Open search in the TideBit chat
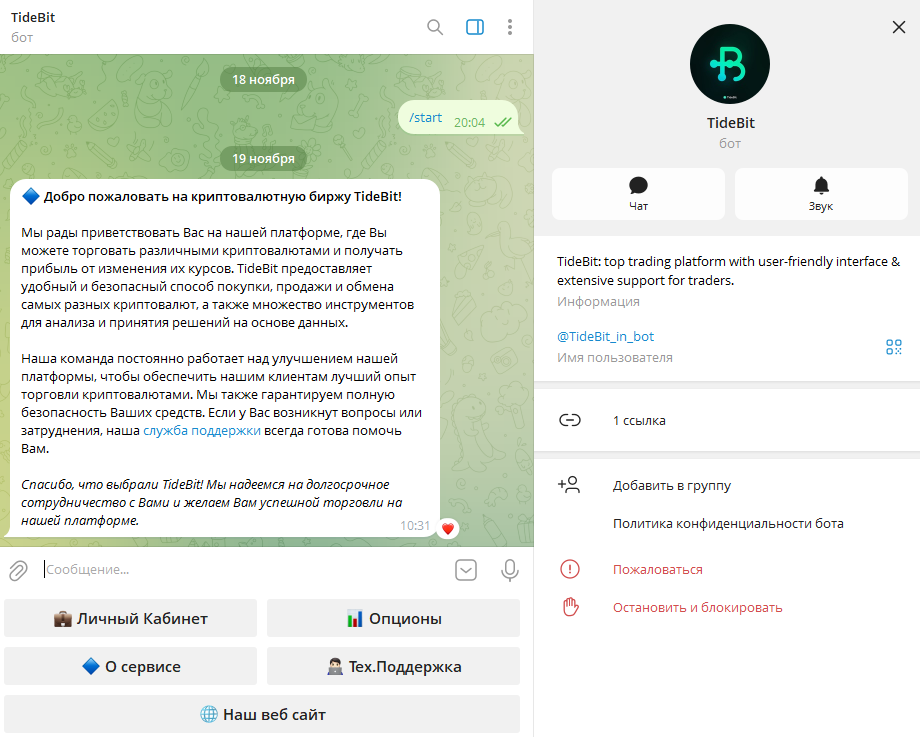 pyautogui.click(x=435, y=27)
